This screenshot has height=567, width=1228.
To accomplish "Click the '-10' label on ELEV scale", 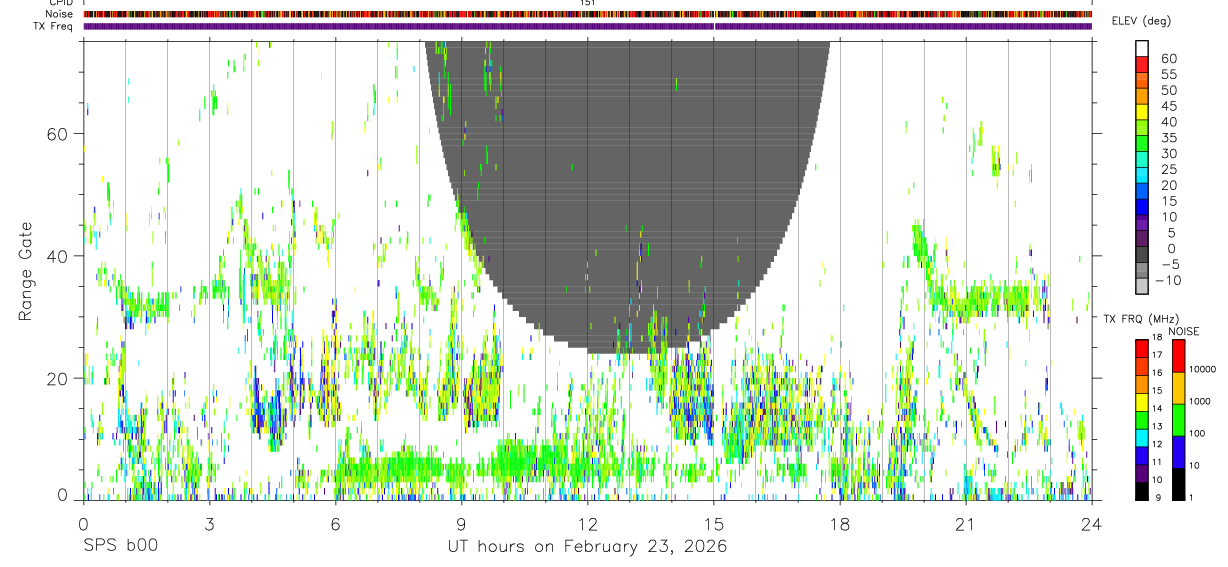I will (x=1167, y=280).
